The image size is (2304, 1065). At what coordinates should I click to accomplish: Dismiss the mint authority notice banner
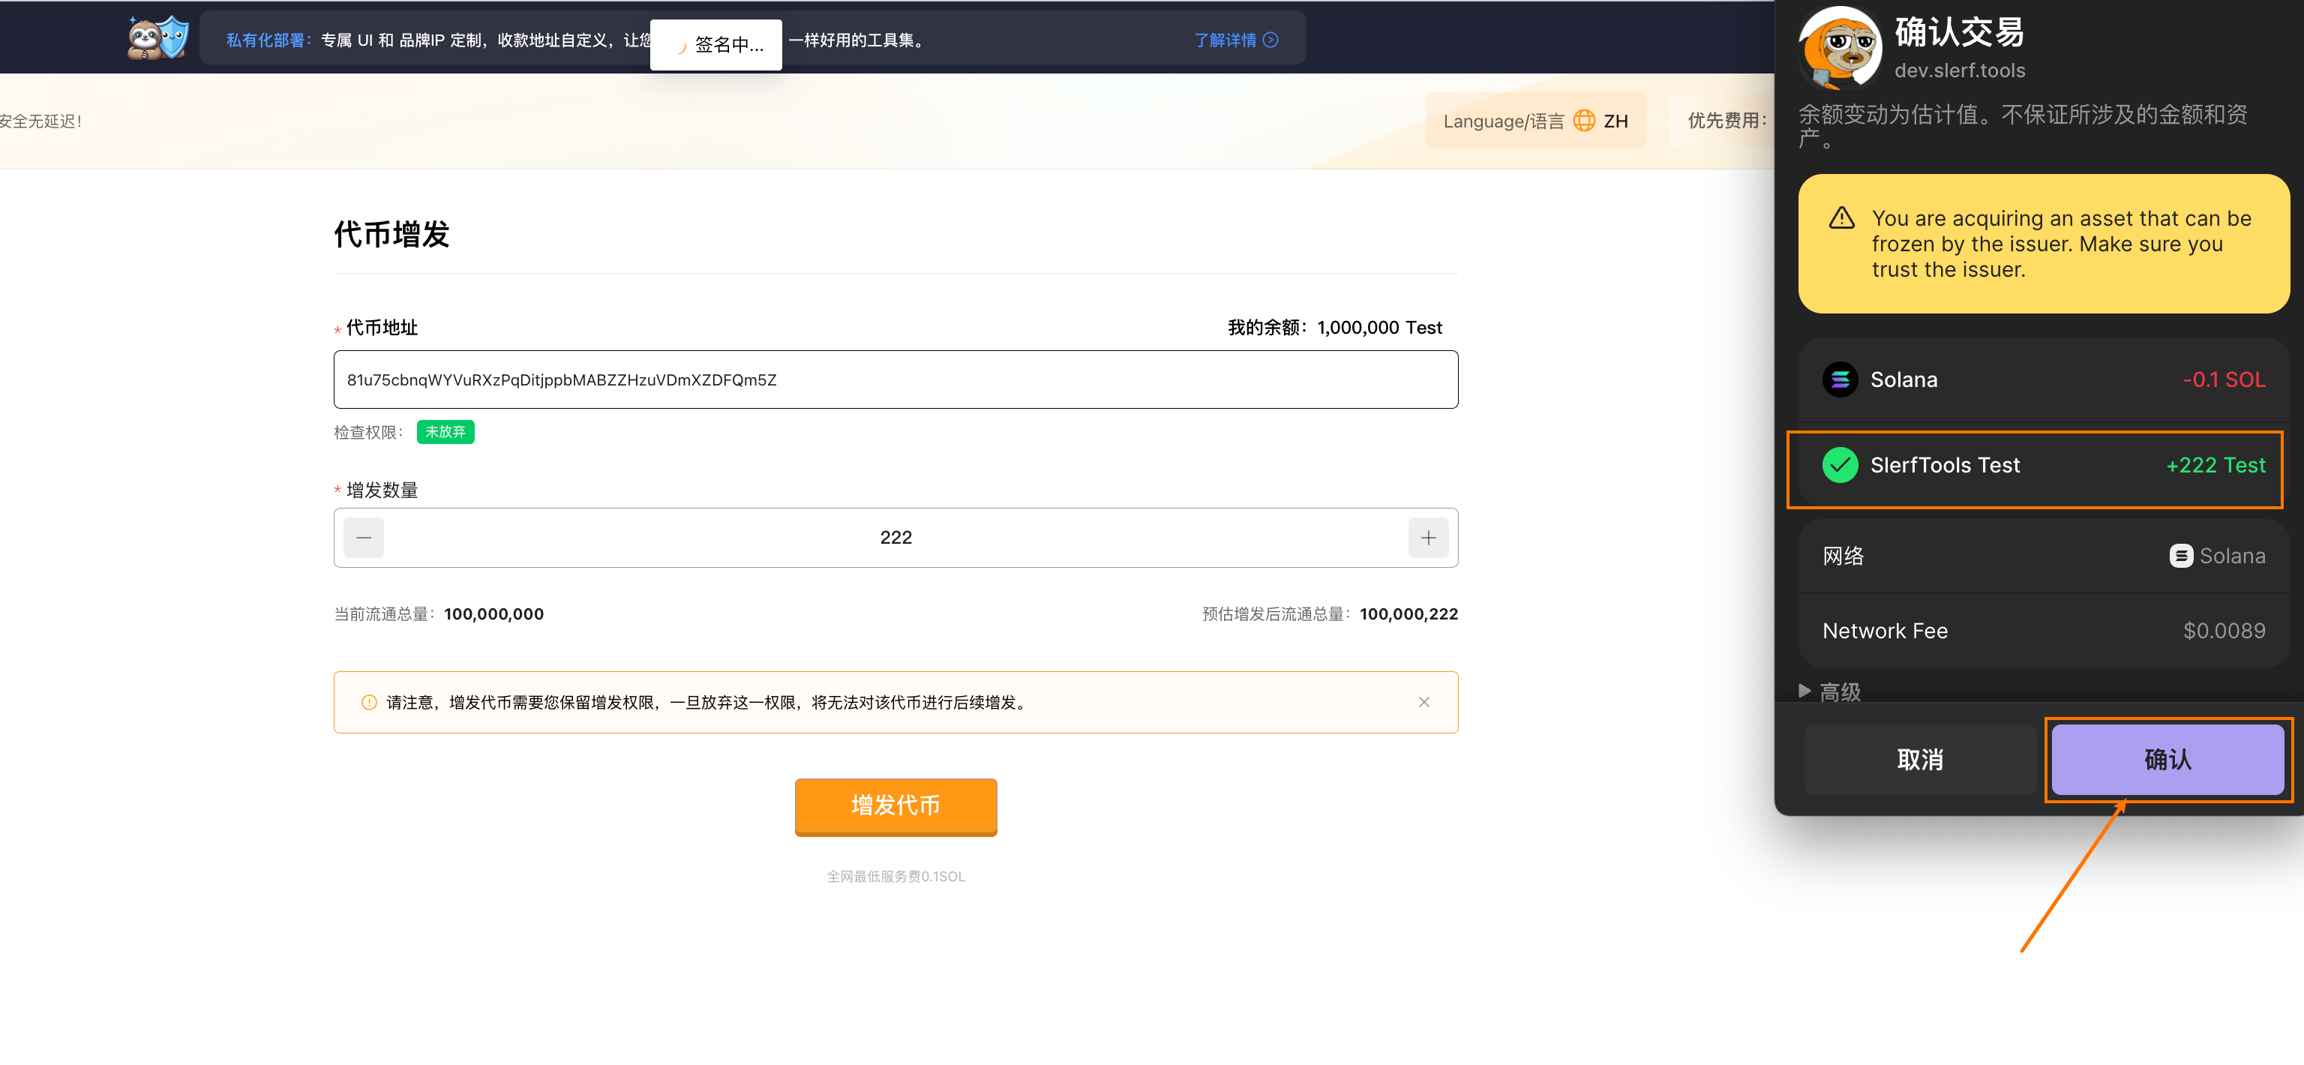1423,703
